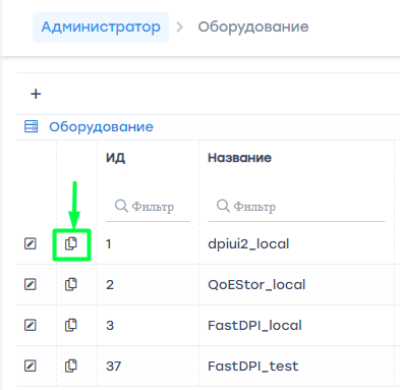Click the Оборудование breadcrumb item

click(x=253, y=27)
